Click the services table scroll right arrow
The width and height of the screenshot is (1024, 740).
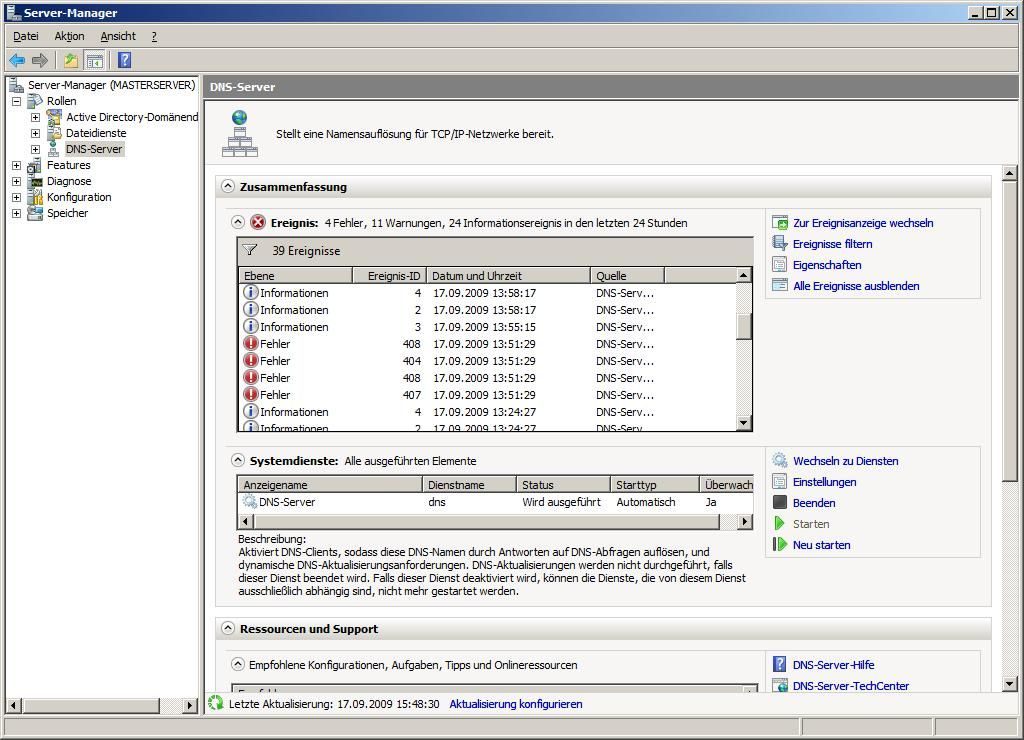click(x=744, y=521)
